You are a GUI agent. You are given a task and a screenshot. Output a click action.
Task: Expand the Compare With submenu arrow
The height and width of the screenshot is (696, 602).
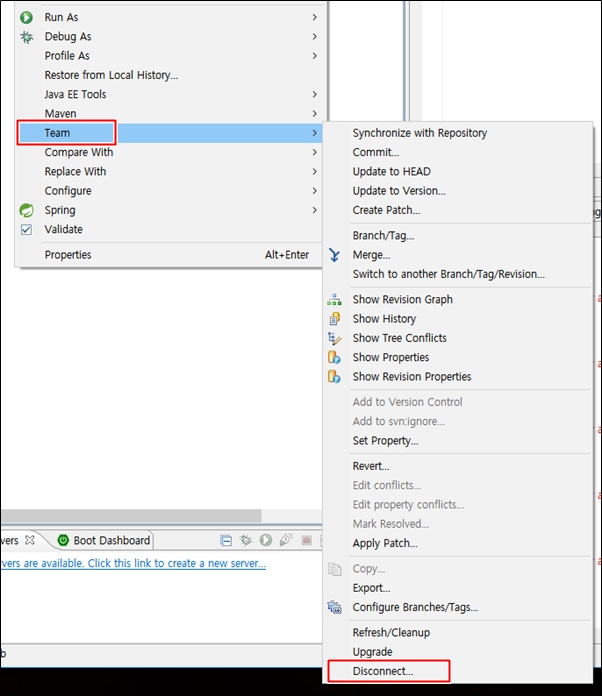314,152
